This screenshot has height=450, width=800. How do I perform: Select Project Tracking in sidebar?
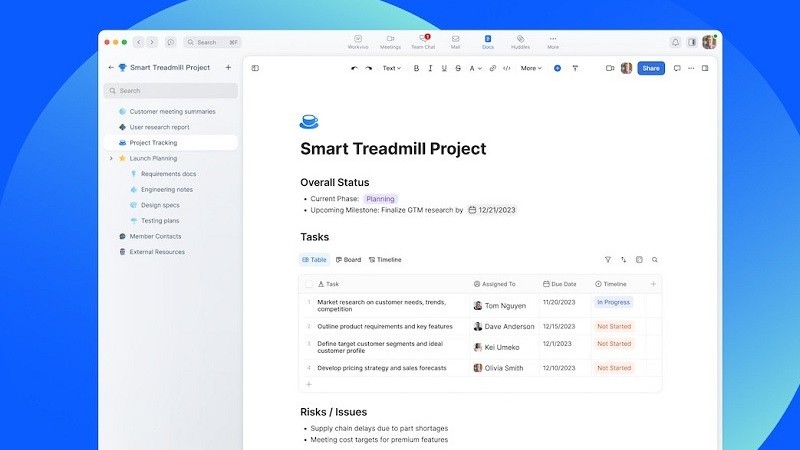click(170, 143)
